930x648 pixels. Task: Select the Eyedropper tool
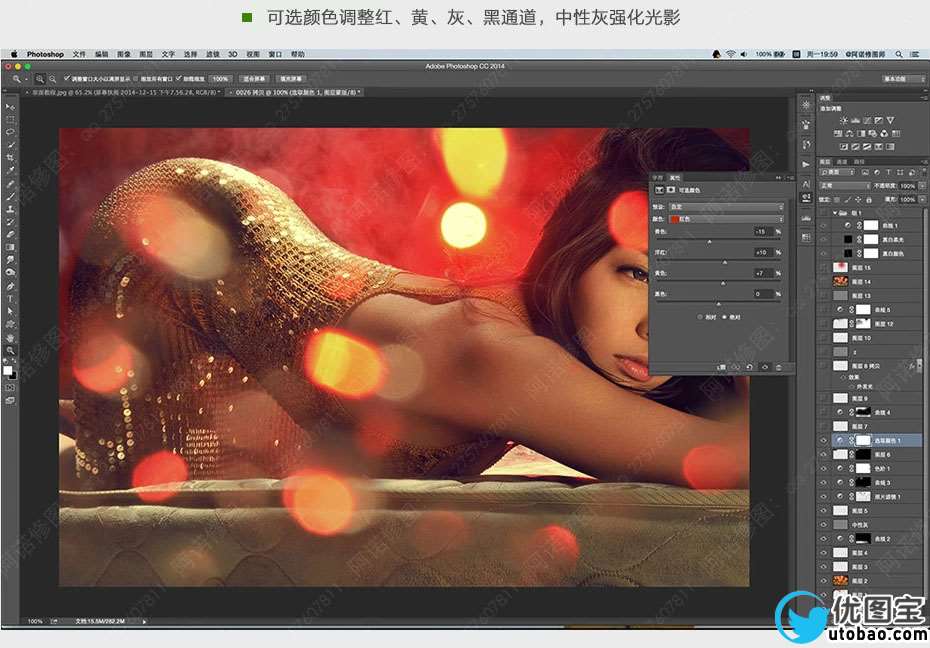pyautogui.click(x=10, y=170)
